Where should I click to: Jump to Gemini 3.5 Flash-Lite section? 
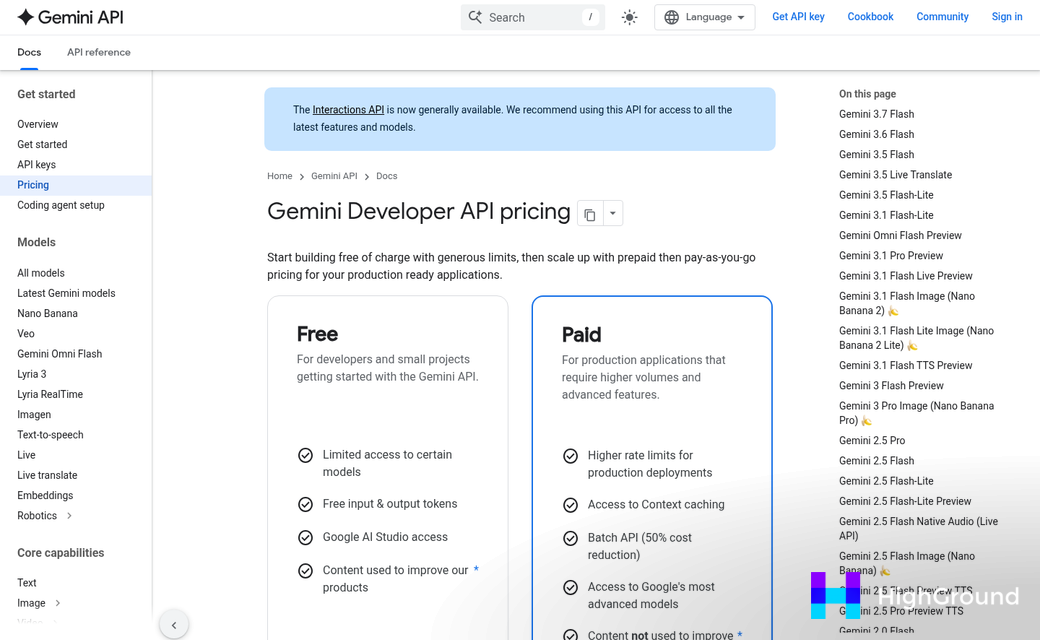[x=886, y=195]
